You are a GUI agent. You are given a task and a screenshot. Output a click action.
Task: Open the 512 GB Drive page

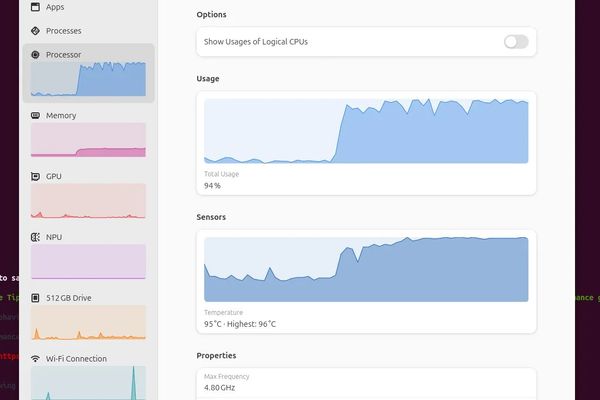pos(88,317)
